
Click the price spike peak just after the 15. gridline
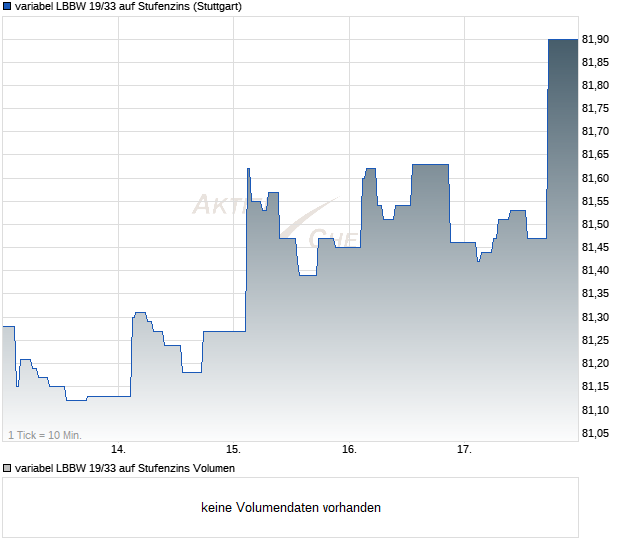(248, 169)
